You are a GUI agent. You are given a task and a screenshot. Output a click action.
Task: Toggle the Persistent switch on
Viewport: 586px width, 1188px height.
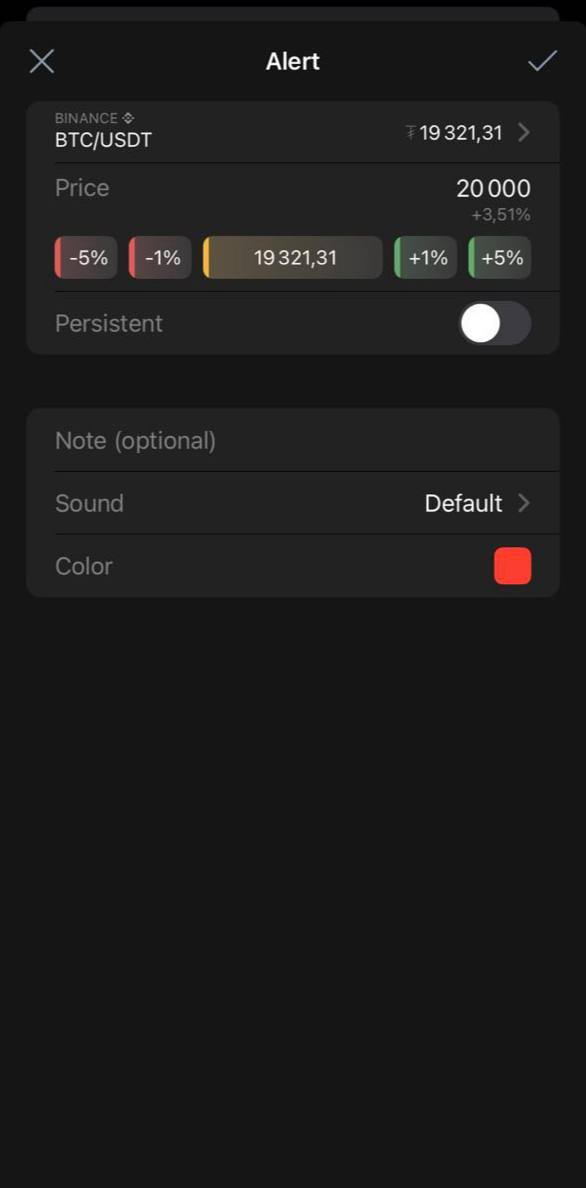(495, 324)
